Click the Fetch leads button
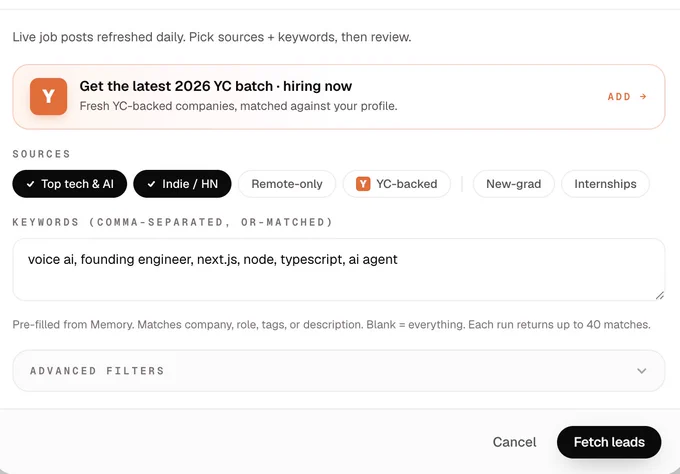Viewport: 680px width, 474px height. pyautogui.click(x=609, y=442)
